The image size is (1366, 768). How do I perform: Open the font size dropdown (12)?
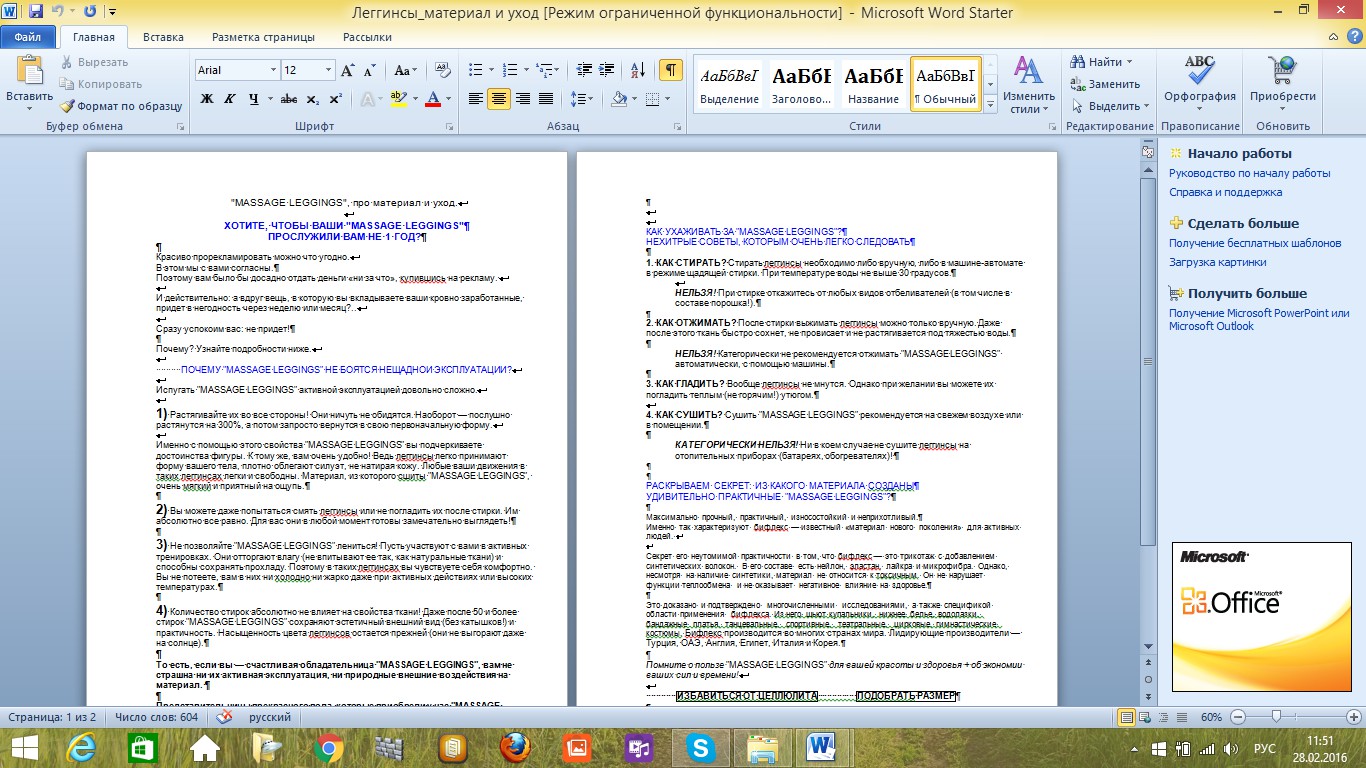[328, 71]
